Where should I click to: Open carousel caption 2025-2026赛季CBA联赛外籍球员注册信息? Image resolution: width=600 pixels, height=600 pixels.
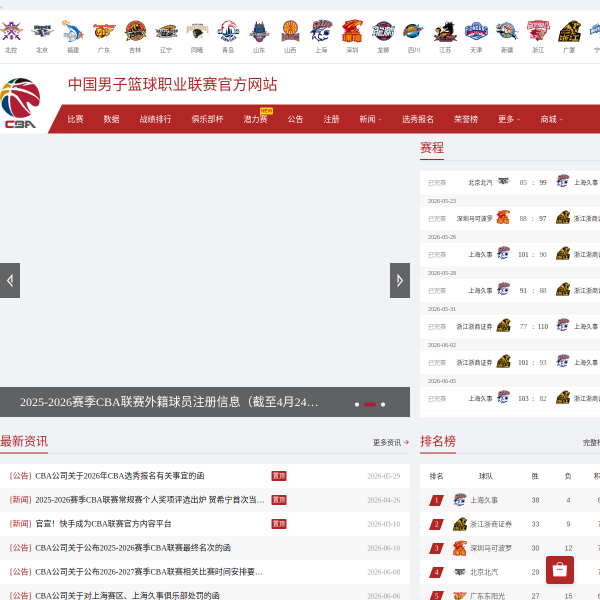[x=169, y=402]
